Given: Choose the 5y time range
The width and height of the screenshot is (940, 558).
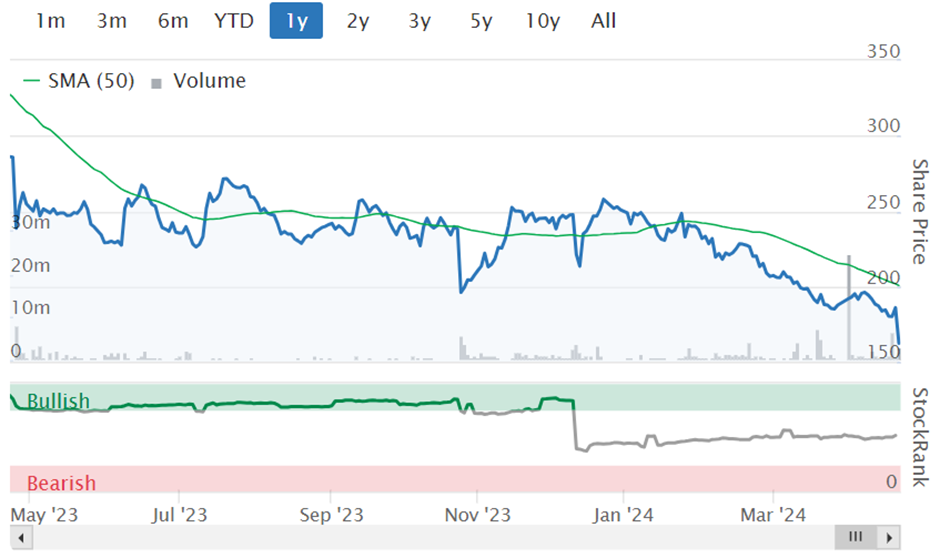Looking at the screenshot, I should pyautogui.click(x=481, y=21).
